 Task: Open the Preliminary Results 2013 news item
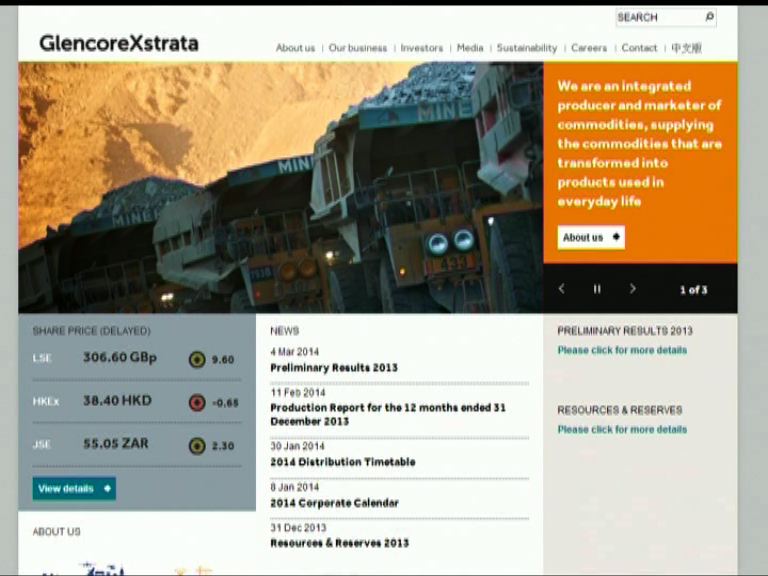click(x=333, y=368)
